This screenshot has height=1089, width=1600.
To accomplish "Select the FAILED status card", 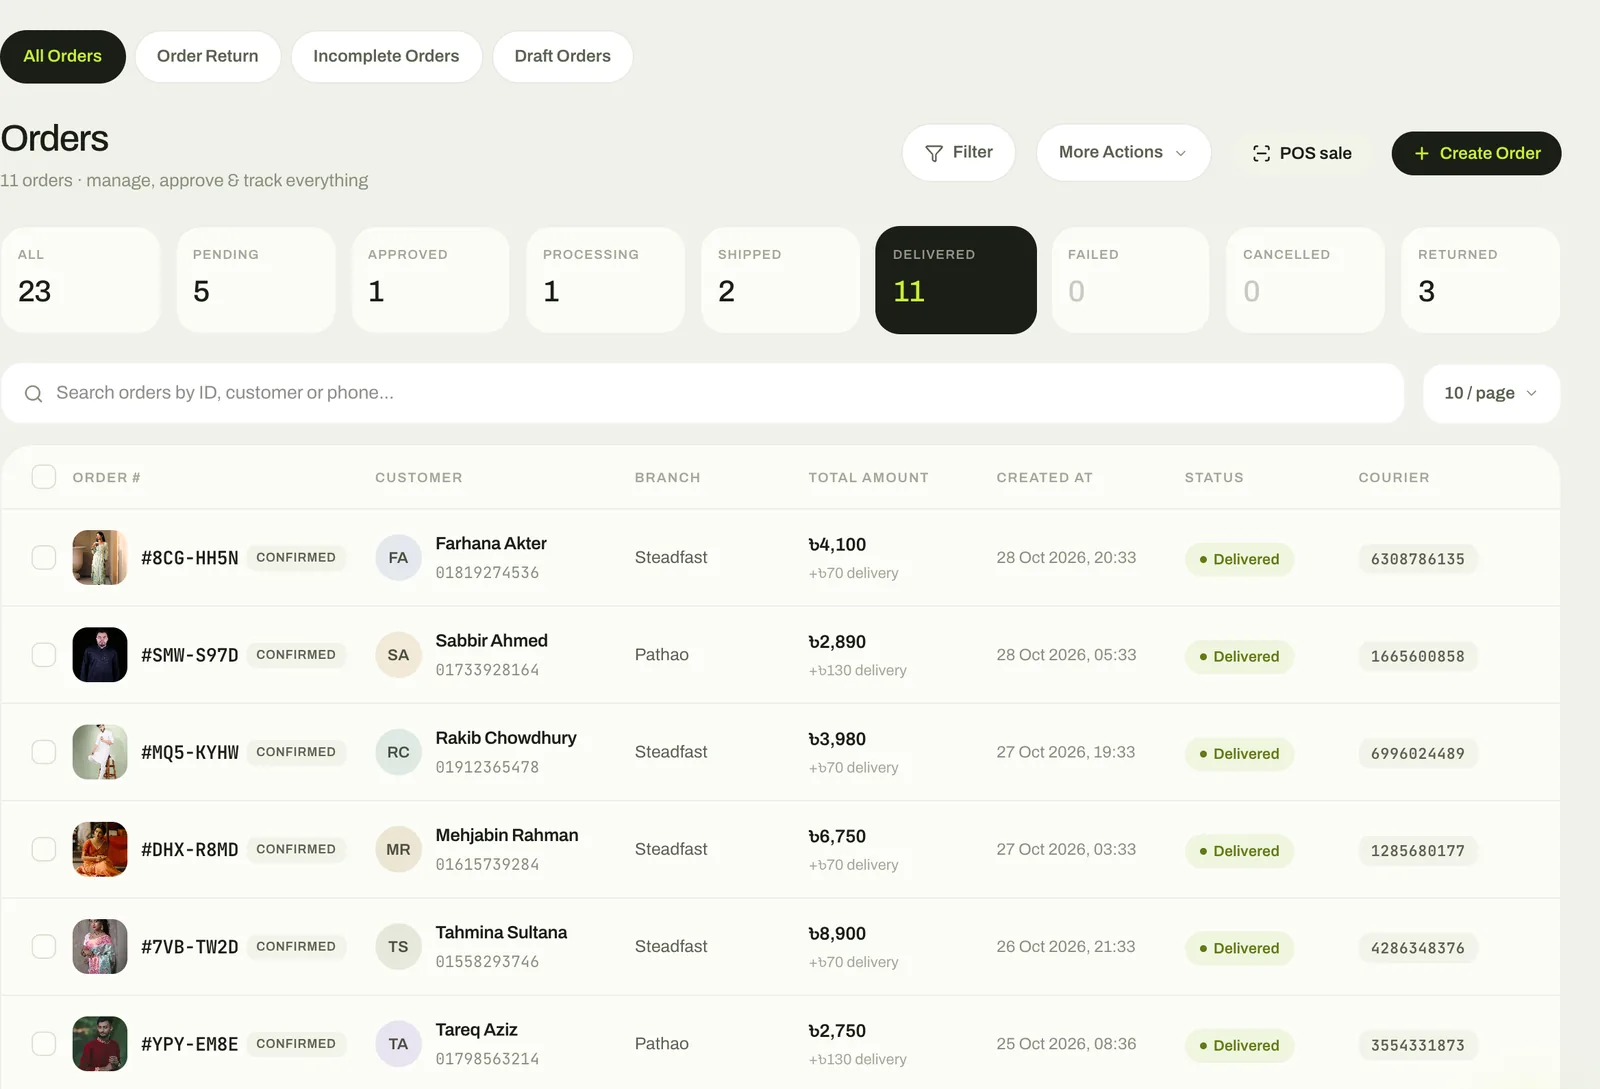I will click(1131, 280).
